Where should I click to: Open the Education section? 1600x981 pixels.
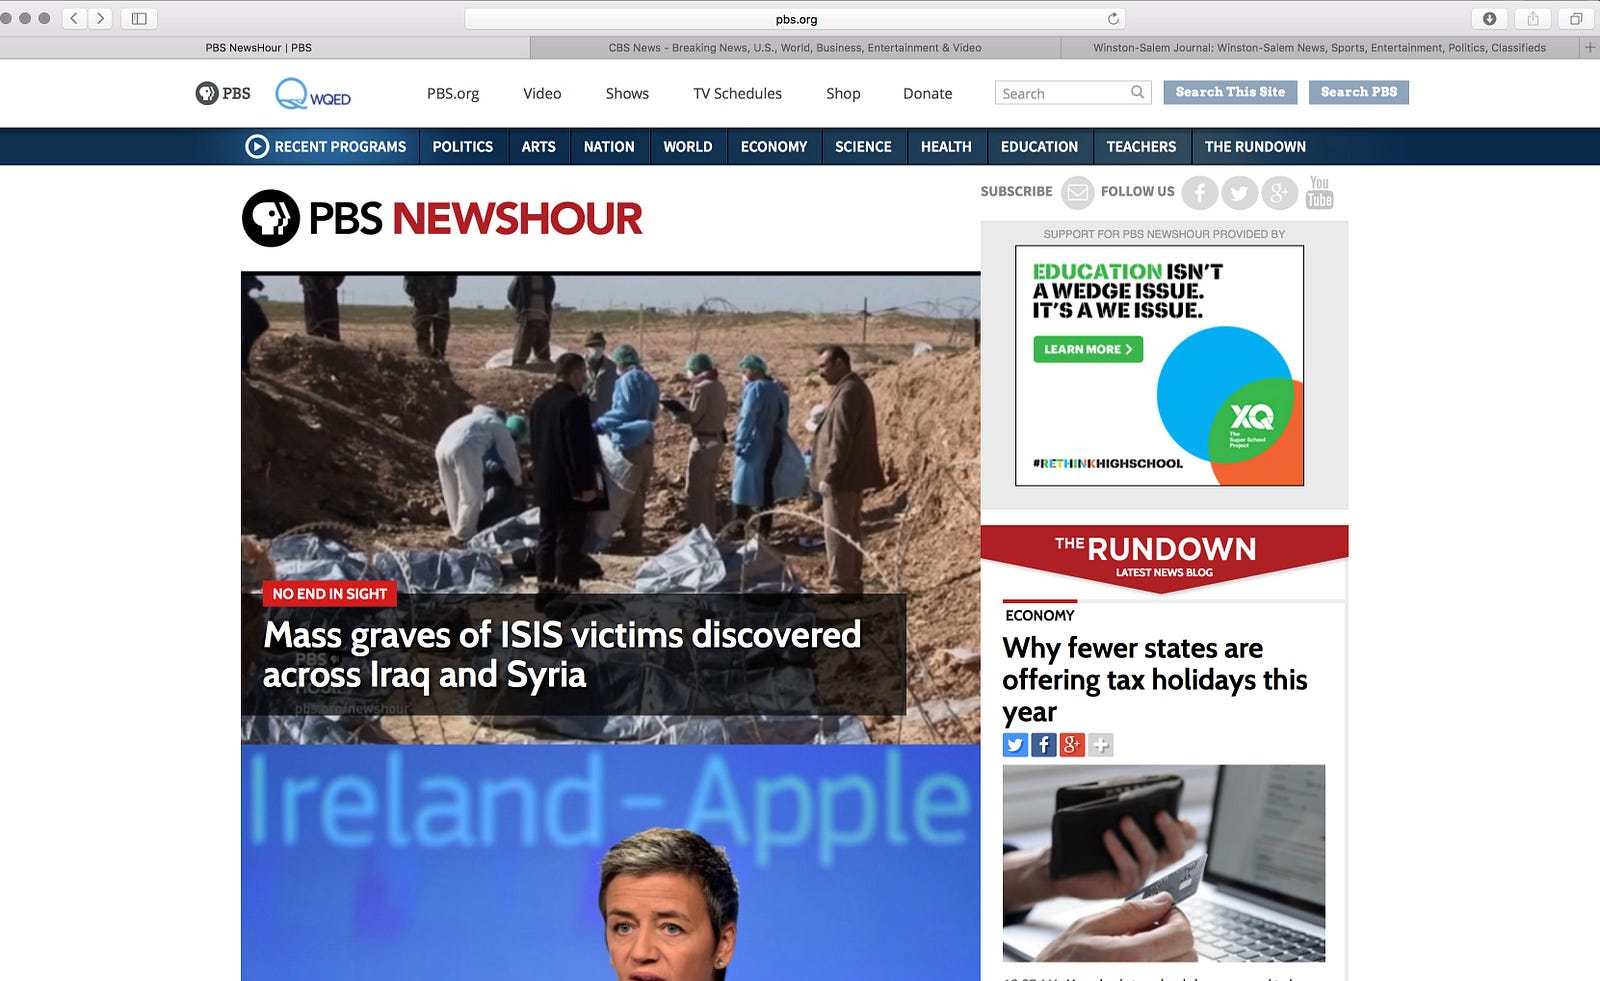1039,146
